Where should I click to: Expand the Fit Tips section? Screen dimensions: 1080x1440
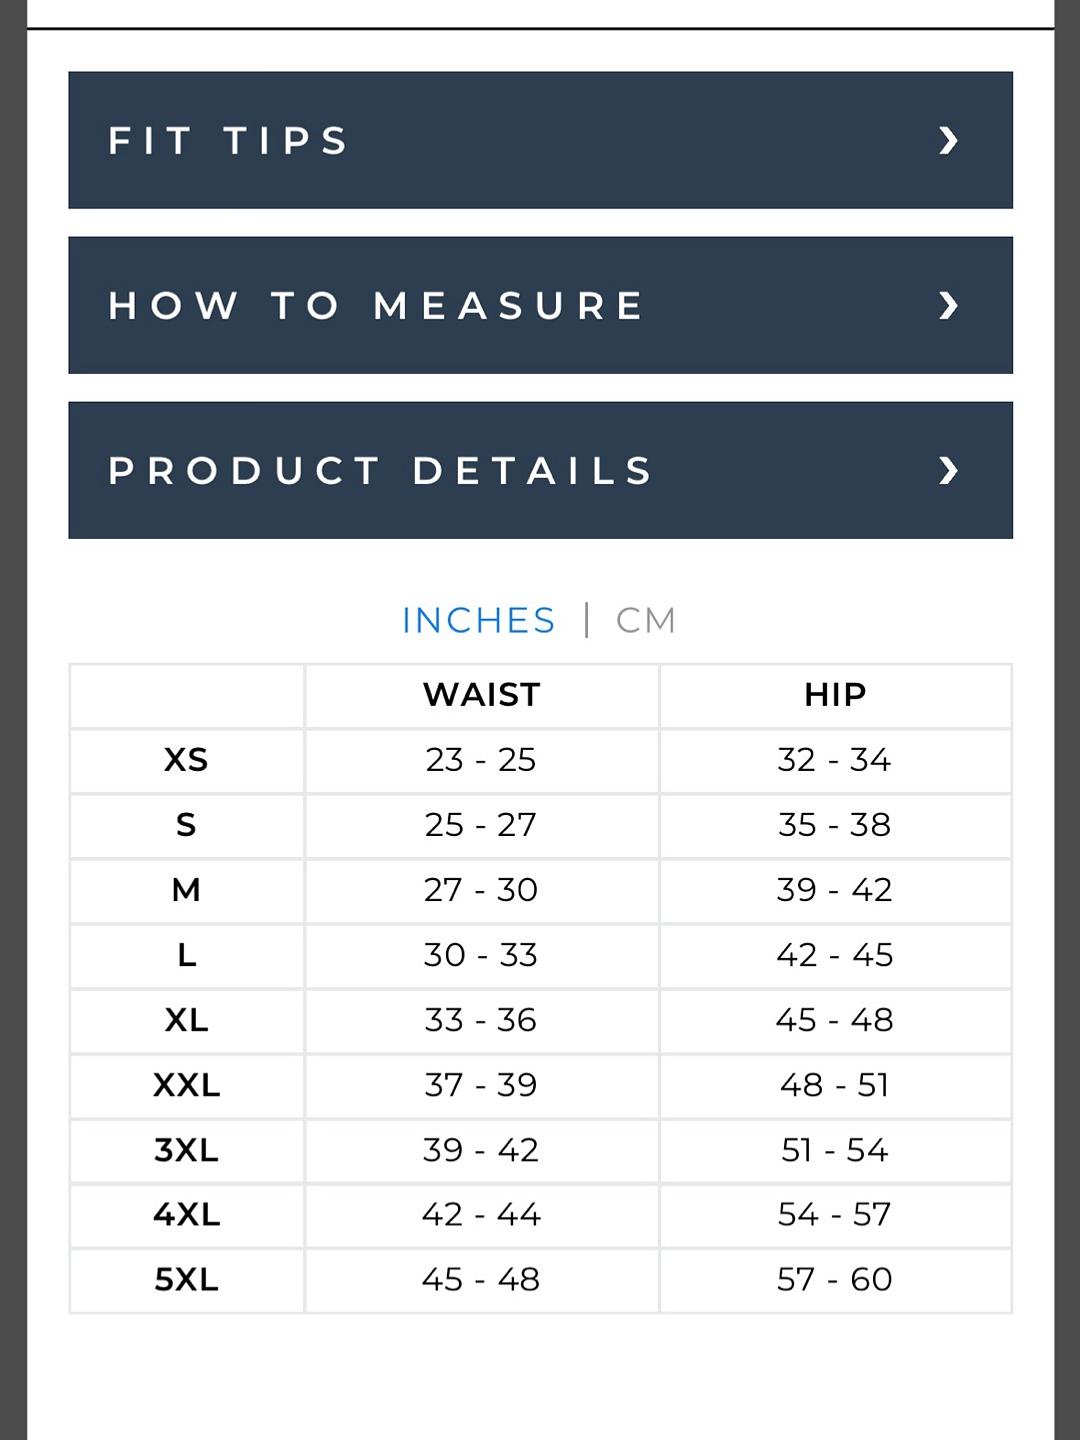point(540,140)
